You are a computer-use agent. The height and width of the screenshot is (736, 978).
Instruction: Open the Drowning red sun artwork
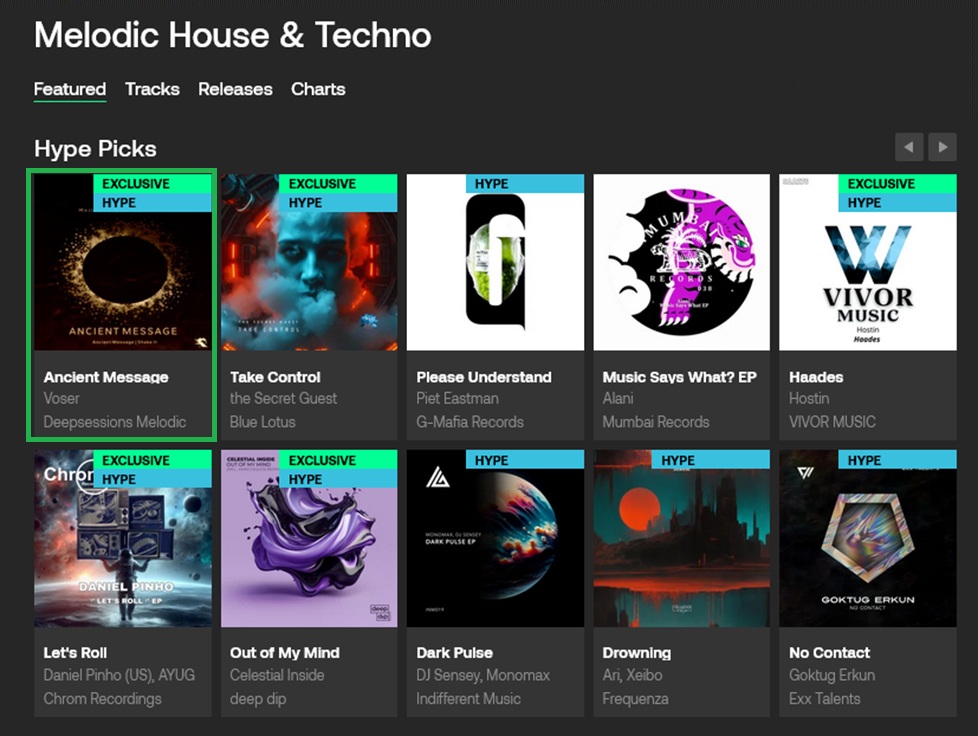681,538
